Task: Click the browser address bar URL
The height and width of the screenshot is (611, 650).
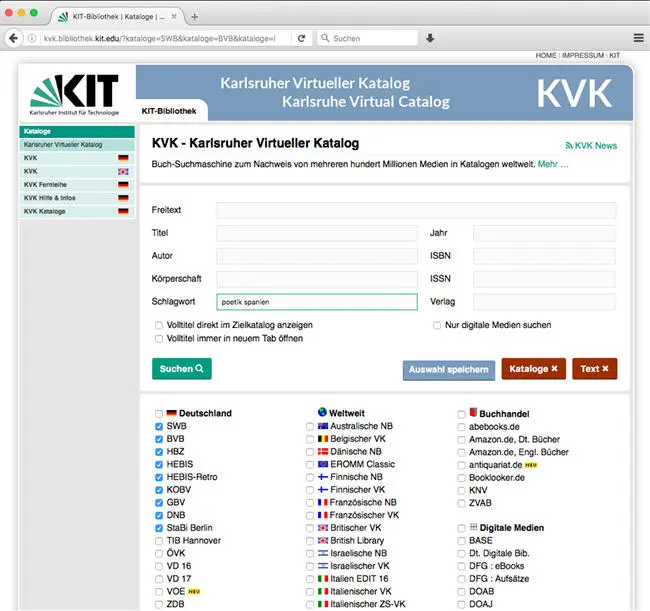Action: coord(160,38)
